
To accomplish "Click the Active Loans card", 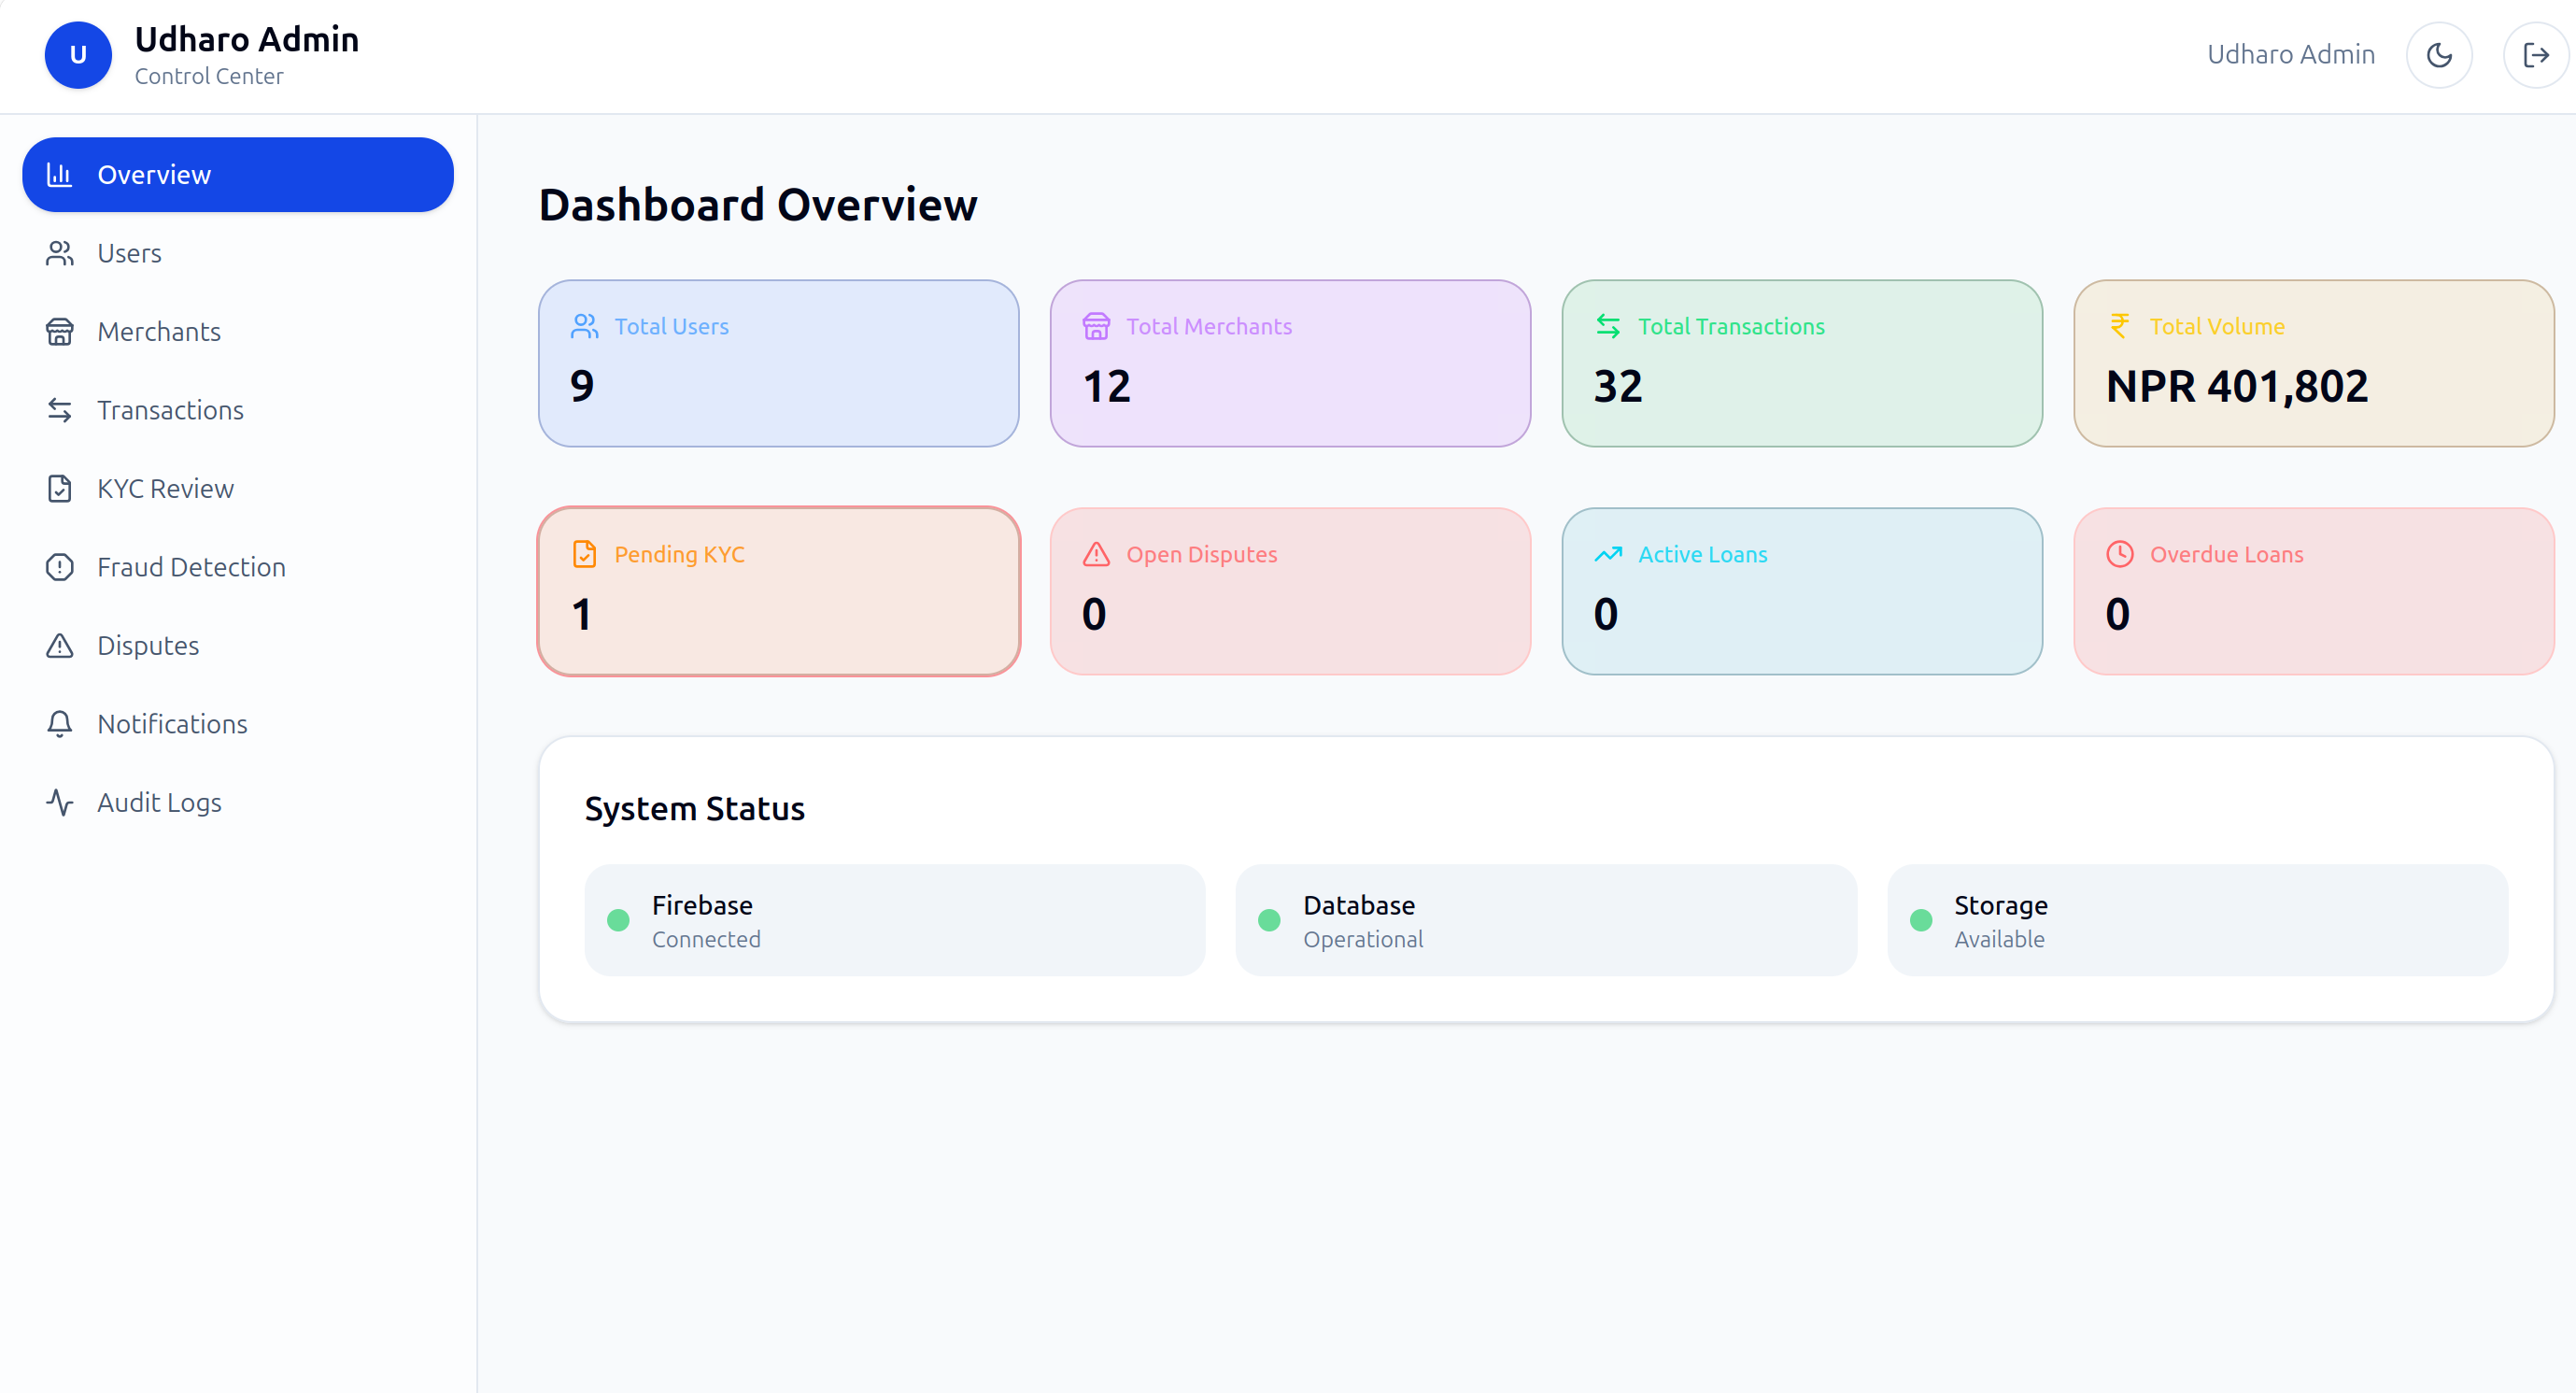I will tap(1802, 591).
